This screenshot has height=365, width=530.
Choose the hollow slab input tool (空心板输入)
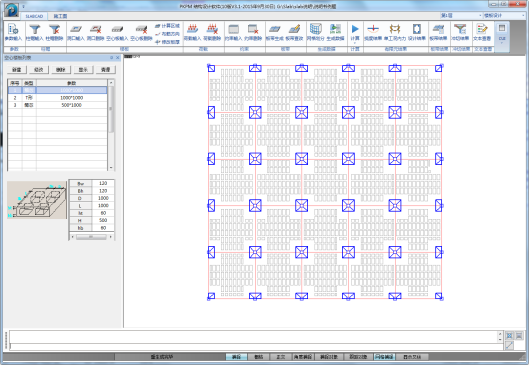coord(117,32)
